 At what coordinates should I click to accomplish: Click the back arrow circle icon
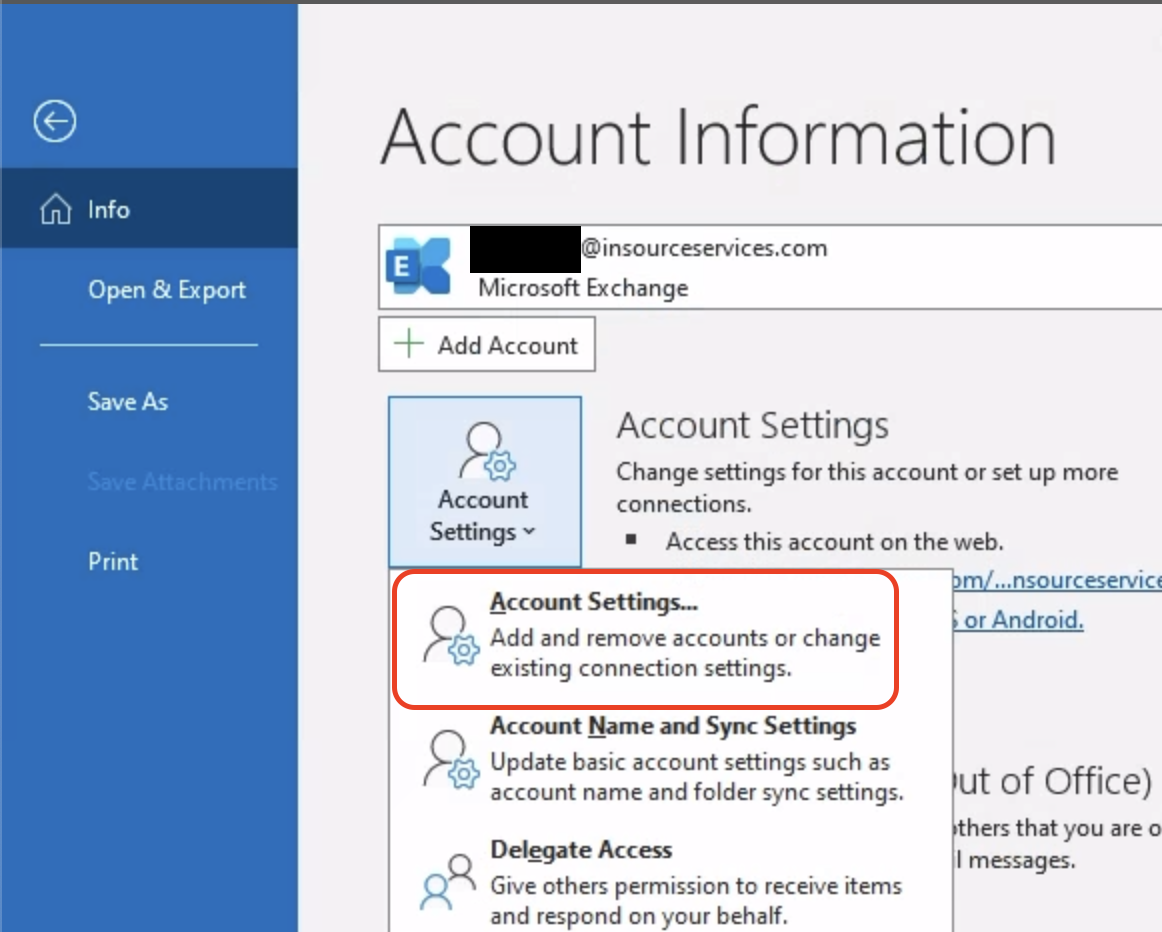(55, 121)
